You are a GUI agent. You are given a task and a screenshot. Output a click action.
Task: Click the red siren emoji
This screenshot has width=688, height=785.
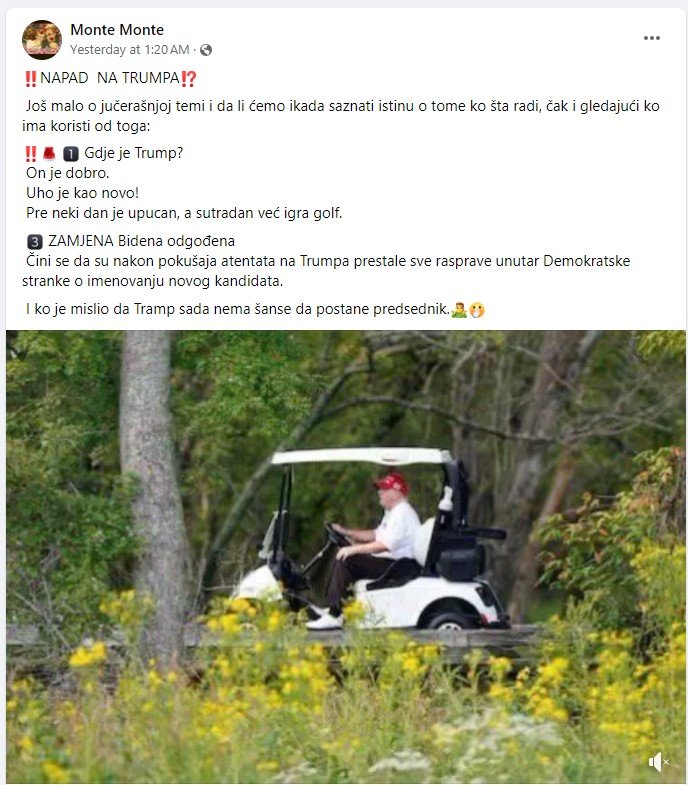49,153
